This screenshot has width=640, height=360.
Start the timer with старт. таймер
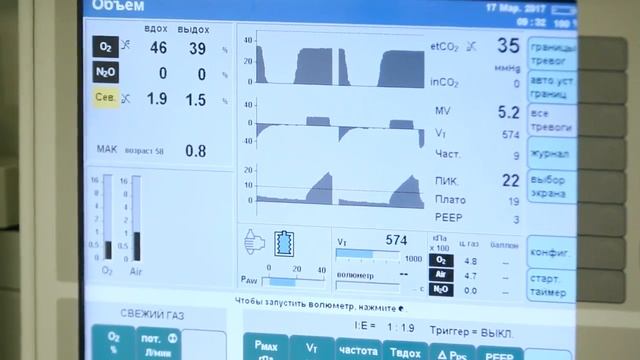(552, 285)
